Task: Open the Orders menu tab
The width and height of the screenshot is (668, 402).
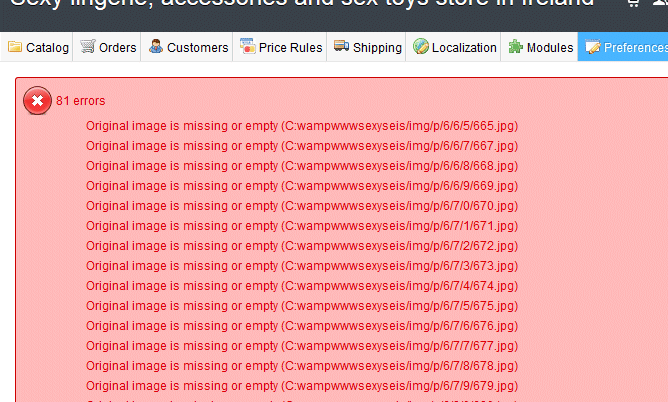Action: [107, 47]
